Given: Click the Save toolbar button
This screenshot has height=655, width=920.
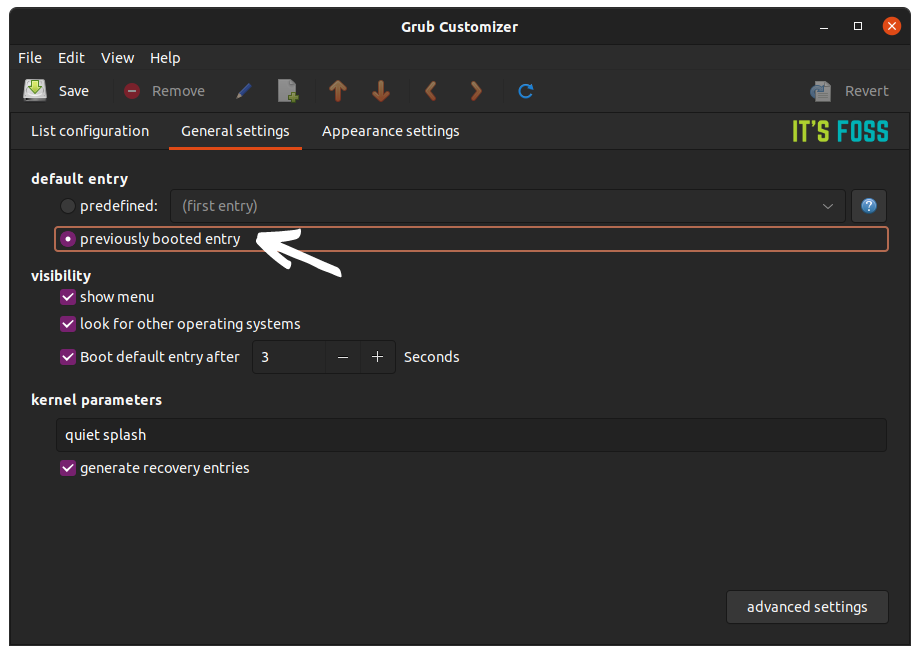Looking at the screenshot, I should [56, 91].
